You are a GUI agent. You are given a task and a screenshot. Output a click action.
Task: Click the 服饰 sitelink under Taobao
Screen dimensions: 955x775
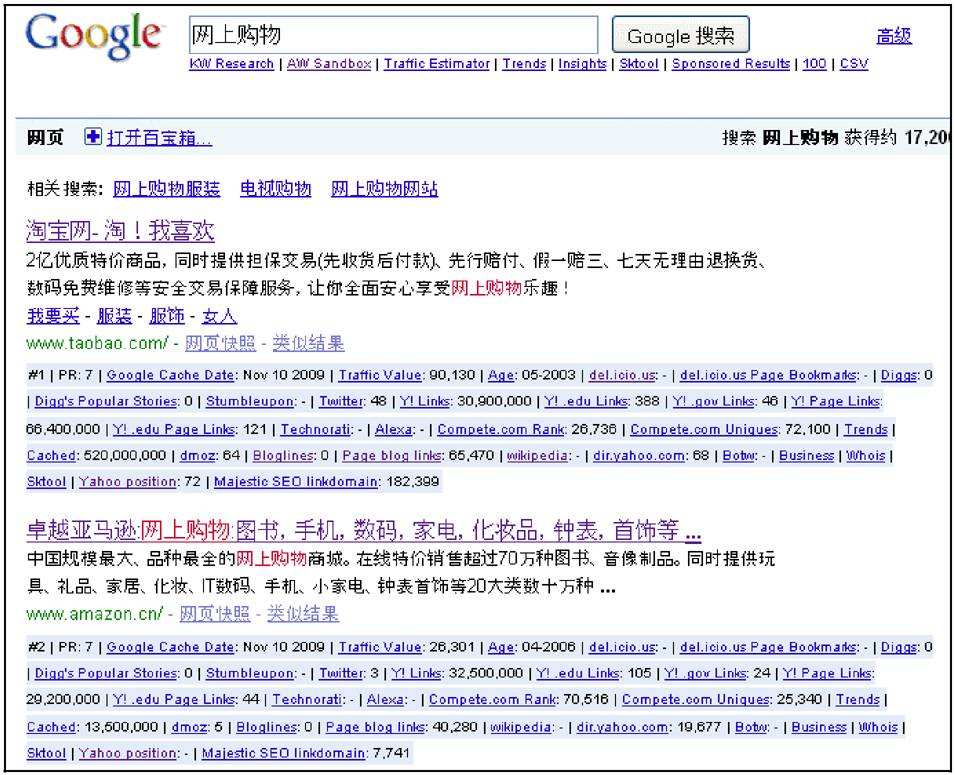click(166, 316)
